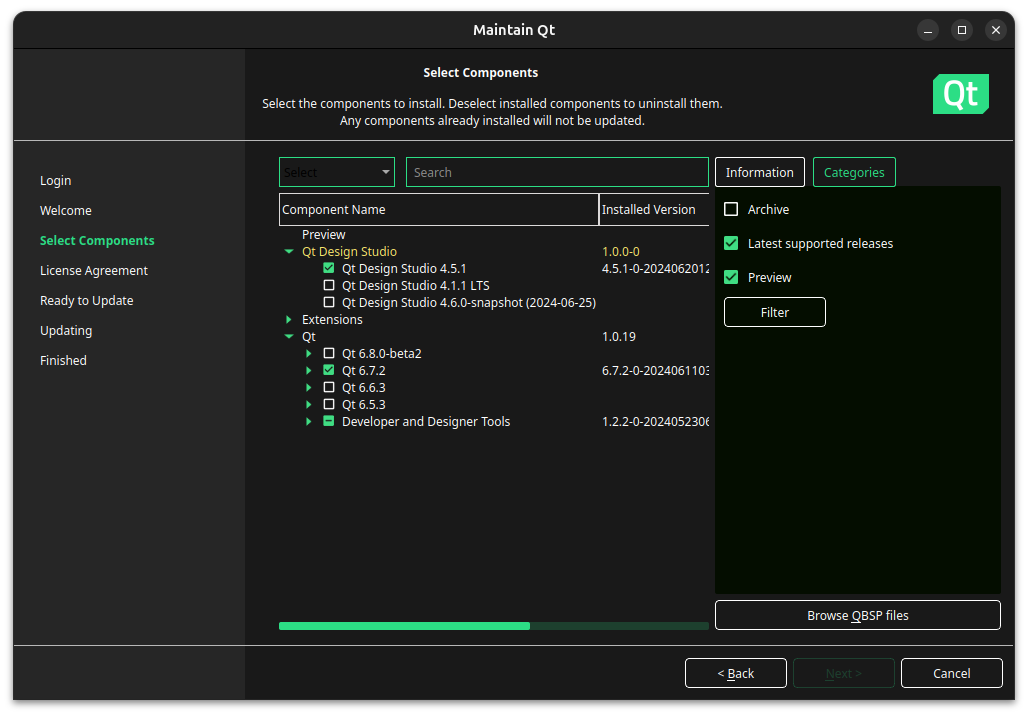
Task: Select the Preview tree row
Action: pyautogui.click(x=323, y=235)
